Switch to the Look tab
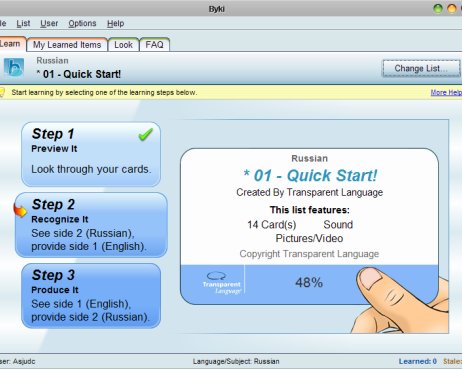Viewport: 462px width, 369px height. point(123,45)
